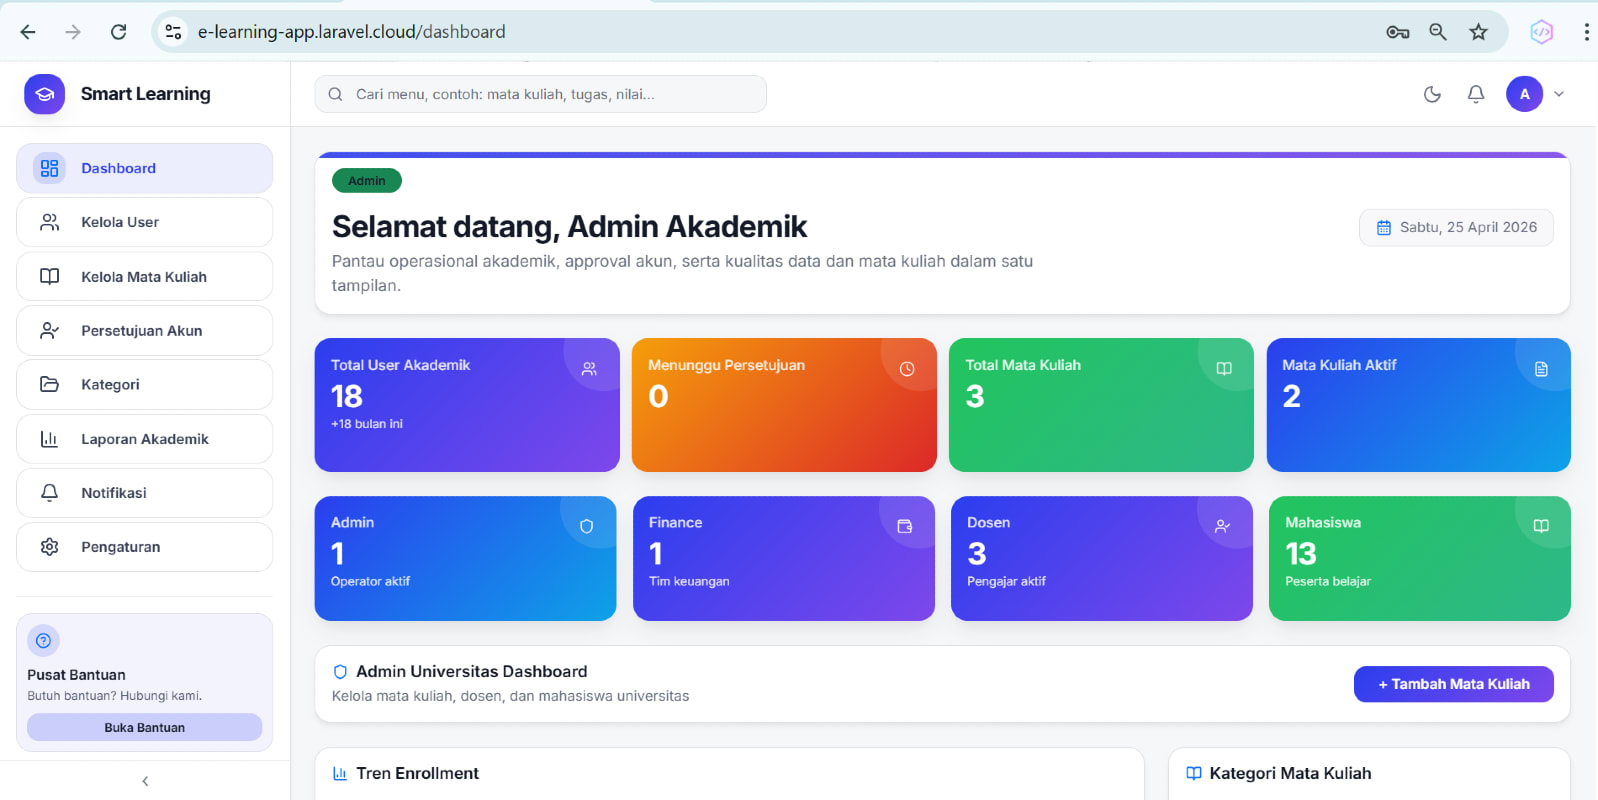Click the Mahasiswa count 13
1598x800 pixels.
[1301, 553]
